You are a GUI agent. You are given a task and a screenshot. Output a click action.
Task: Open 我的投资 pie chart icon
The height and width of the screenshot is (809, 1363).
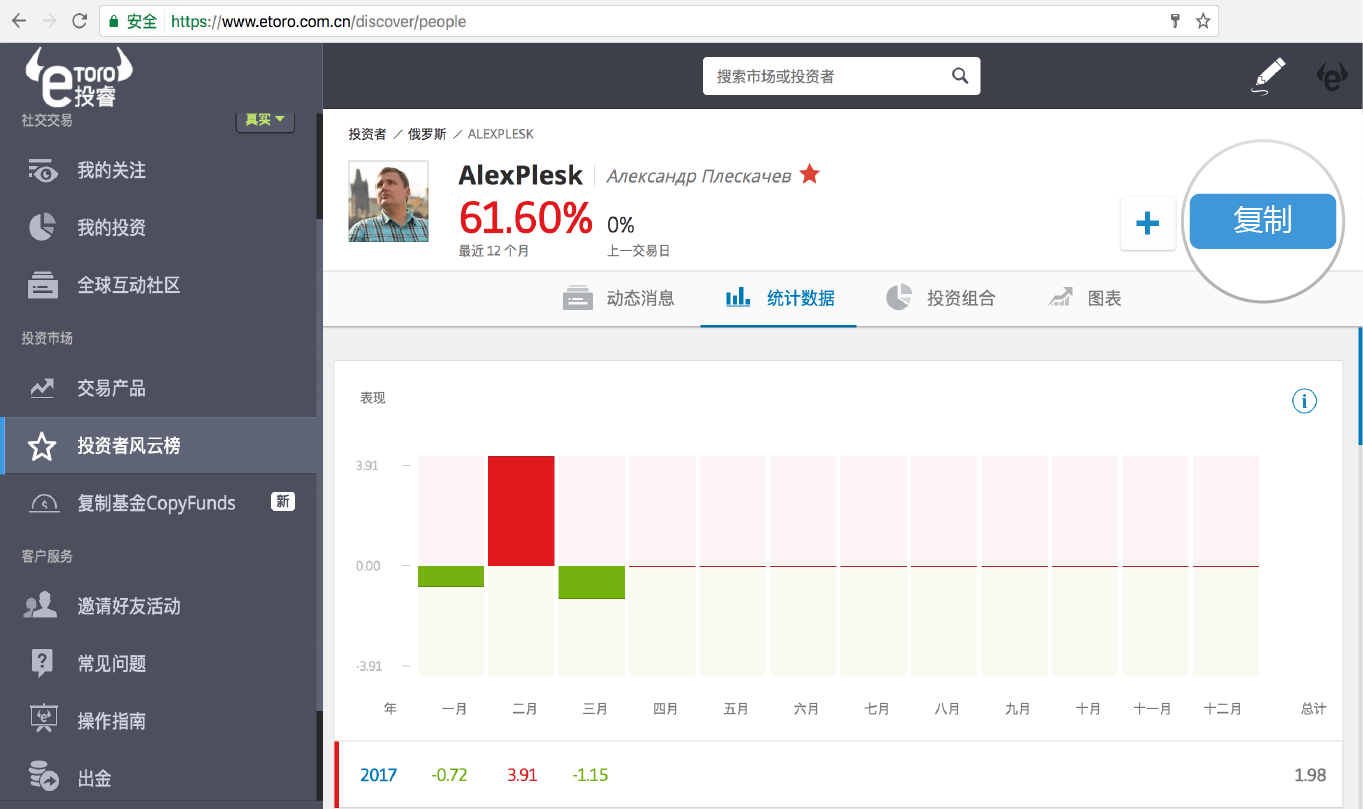coord(42,228)
